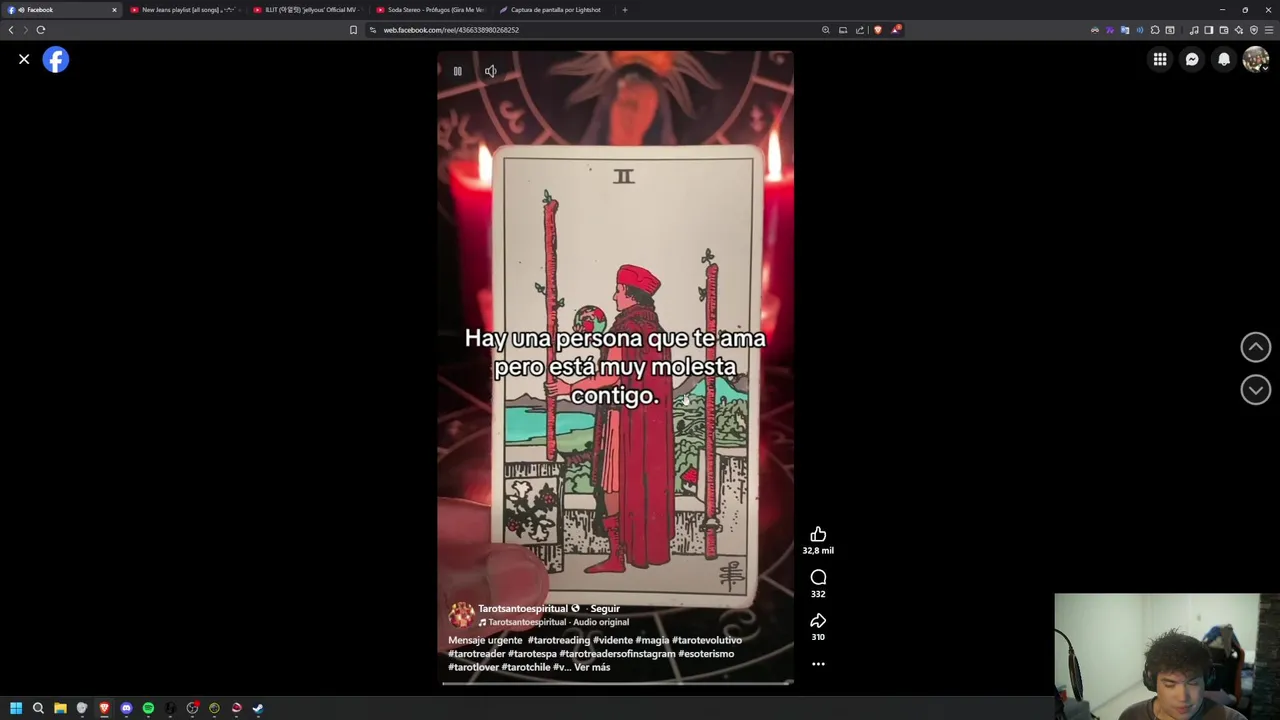Like the reel with thumbs-up icon

click(818, 534)
